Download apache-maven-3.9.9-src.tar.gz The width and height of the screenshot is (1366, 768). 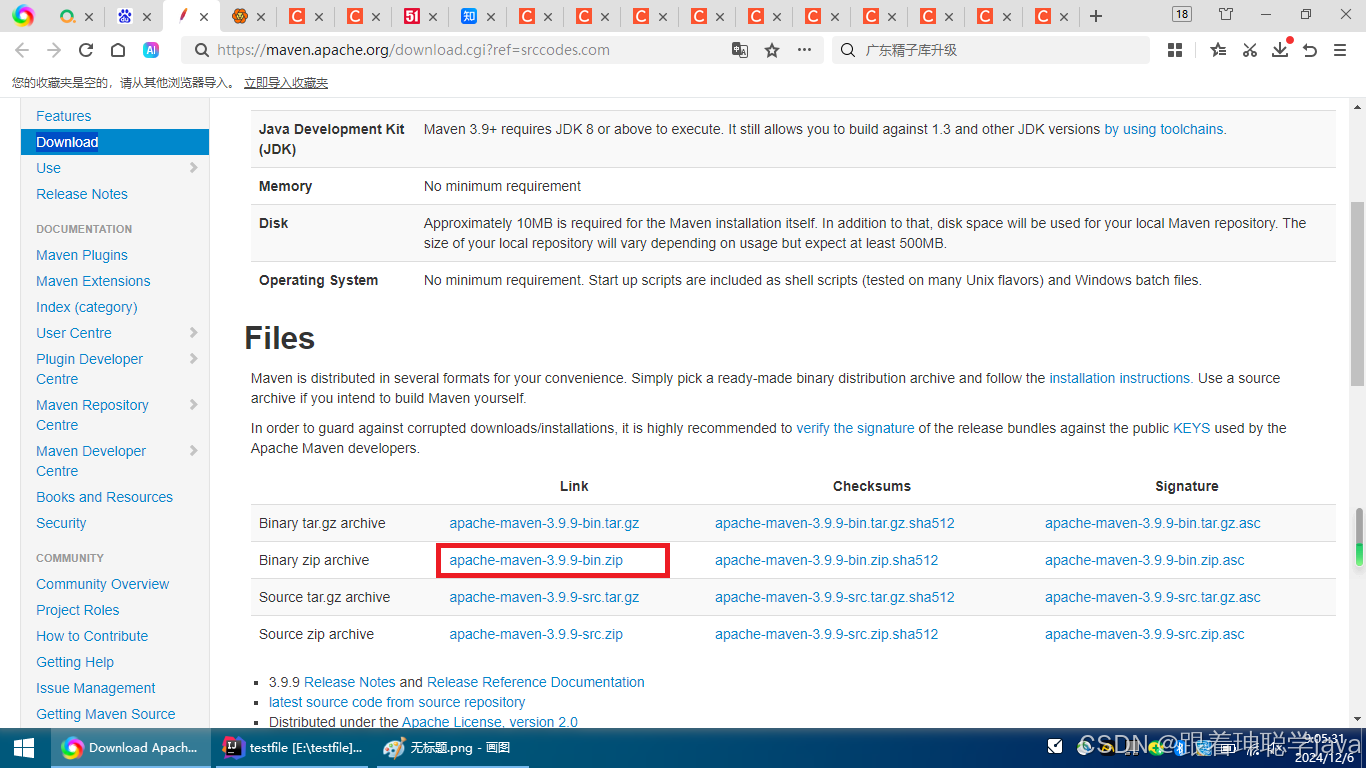(x=544, y=597)
